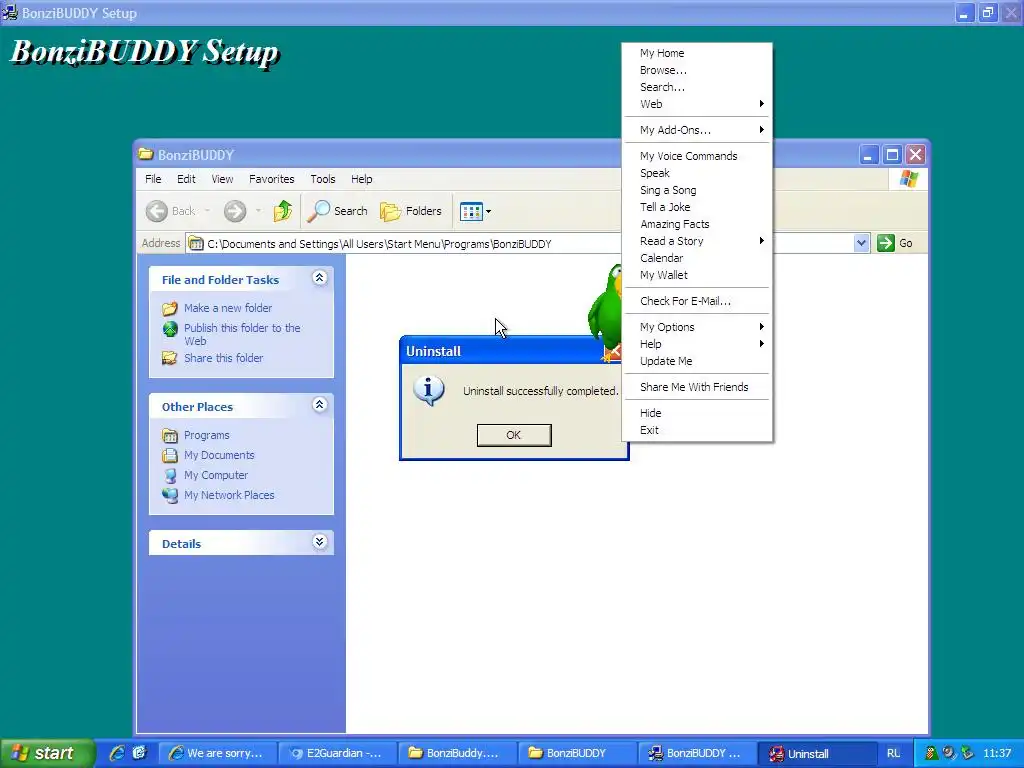Click the RU language indicator
This screenshot has width=1024, height=768.
(x=893, y=753)
